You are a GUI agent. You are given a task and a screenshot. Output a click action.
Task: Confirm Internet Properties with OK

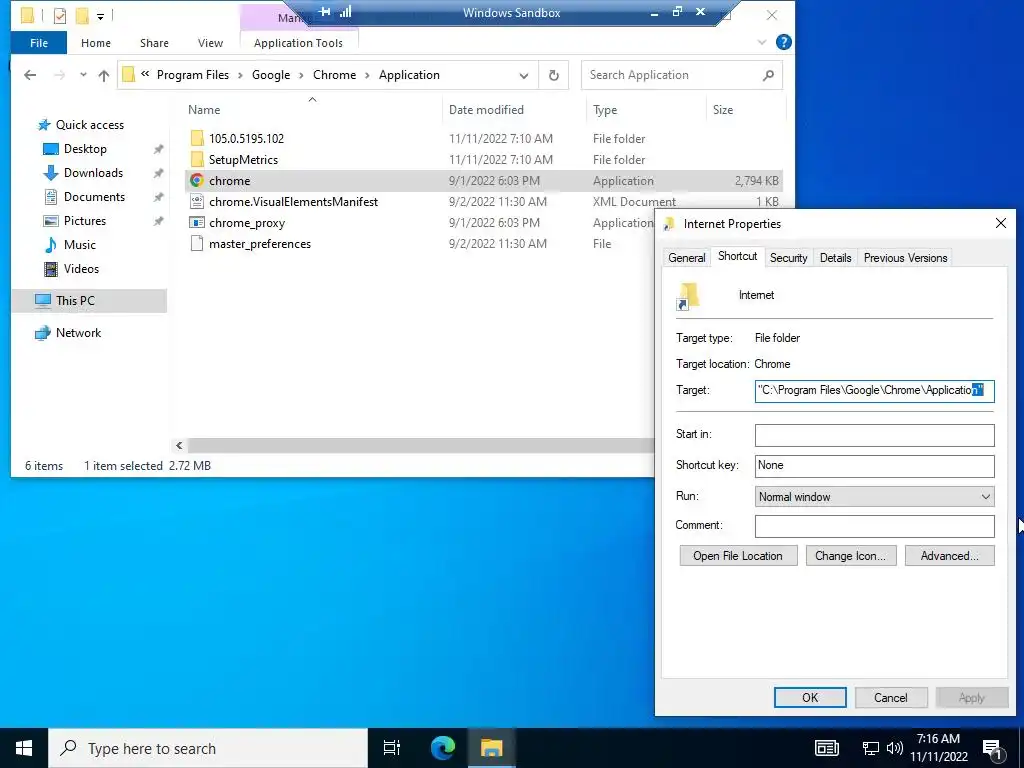pos(810,697)
